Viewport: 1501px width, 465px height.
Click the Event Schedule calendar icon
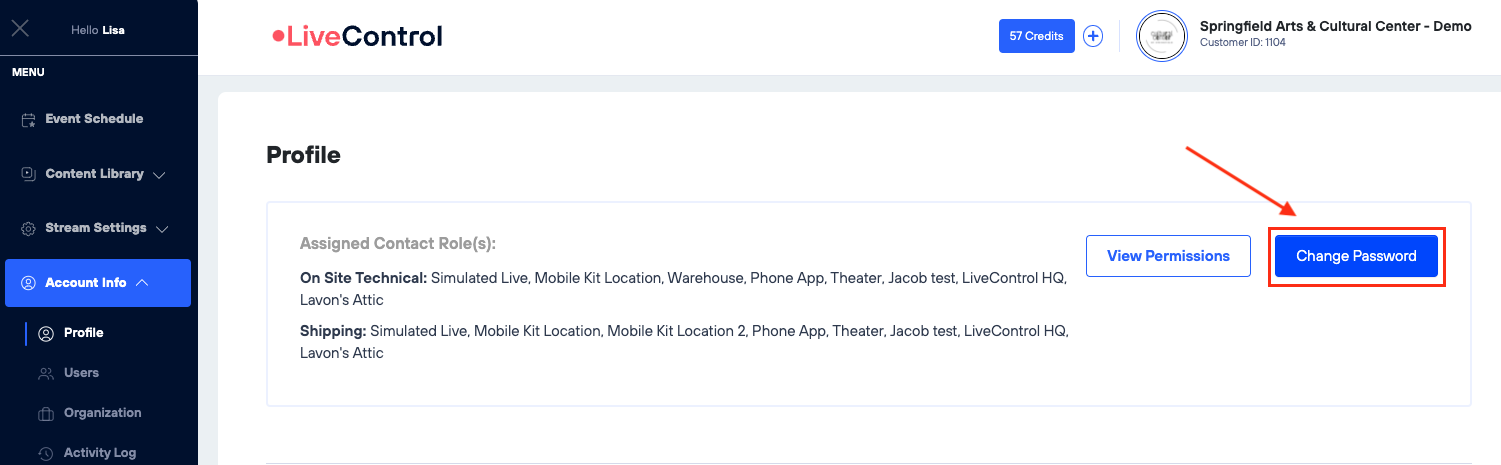click(x=29, y=119)
